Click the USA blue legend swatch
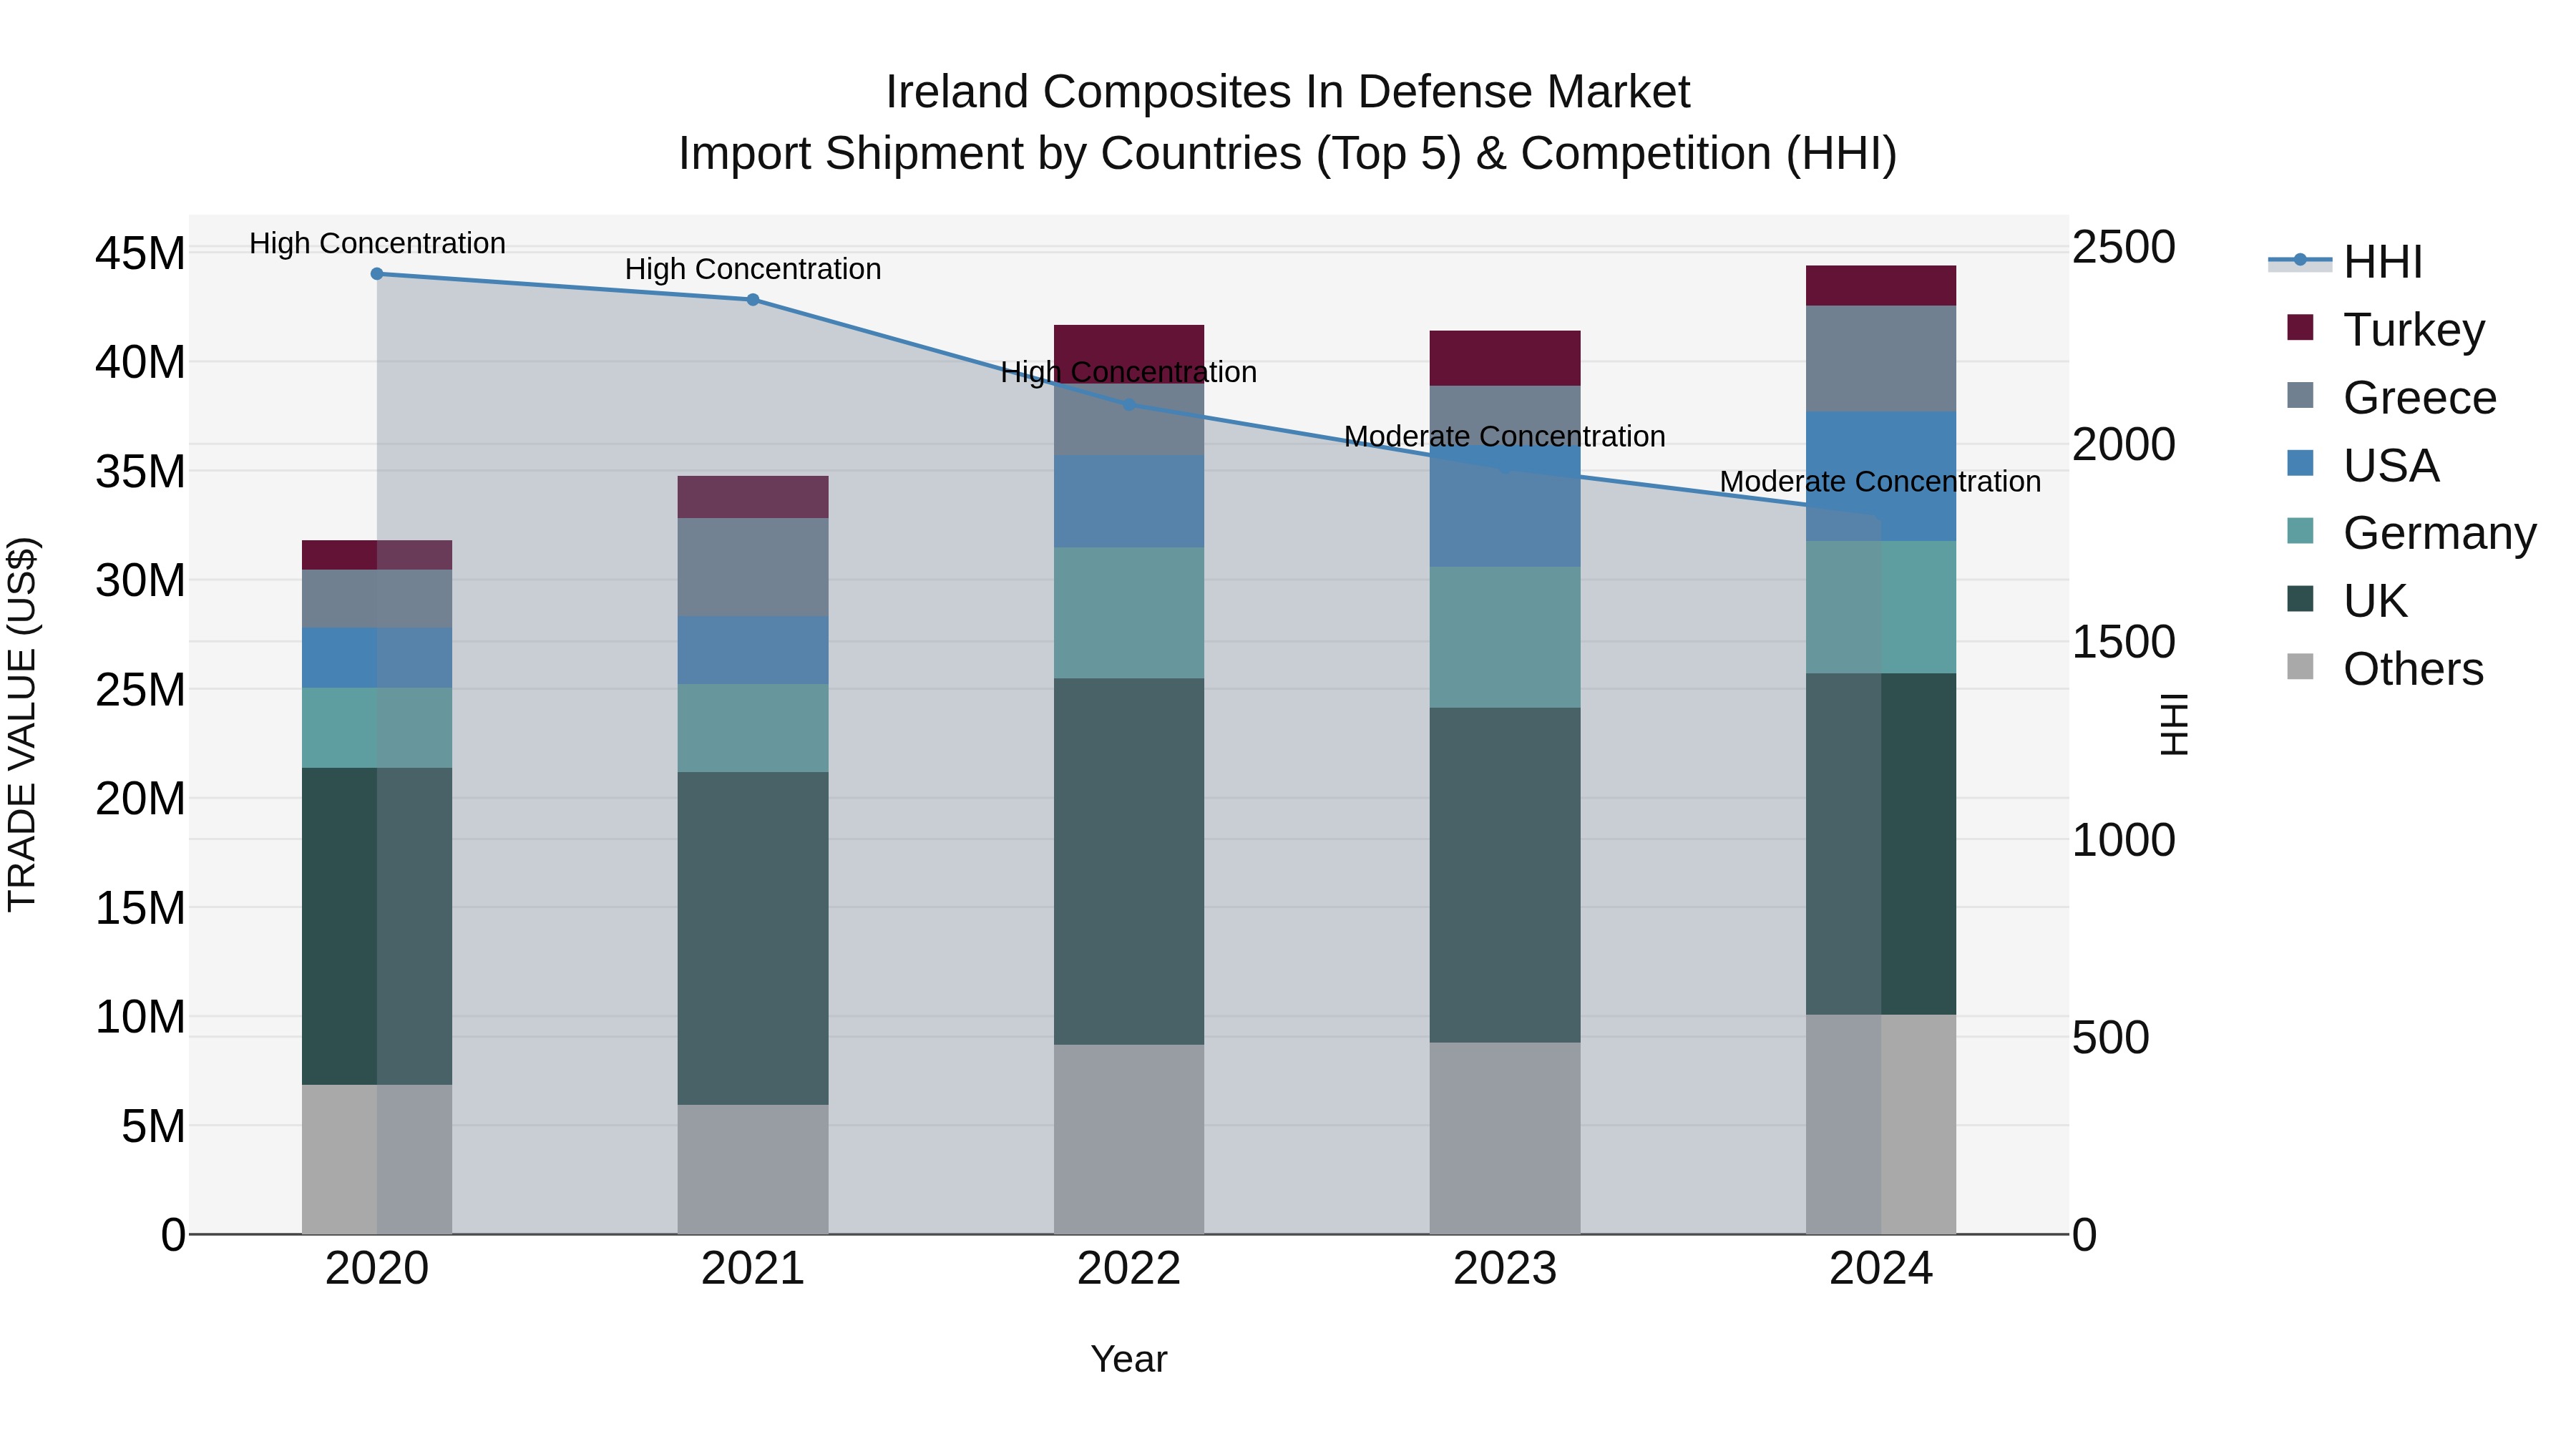The height and width of the screenshot is (1449, 2576). click(x=2300, y=463)
